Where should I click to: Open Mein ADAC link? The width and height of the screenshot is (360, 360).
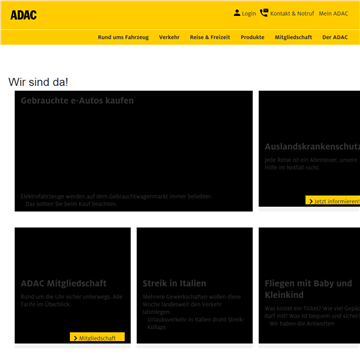coord(333,14)
